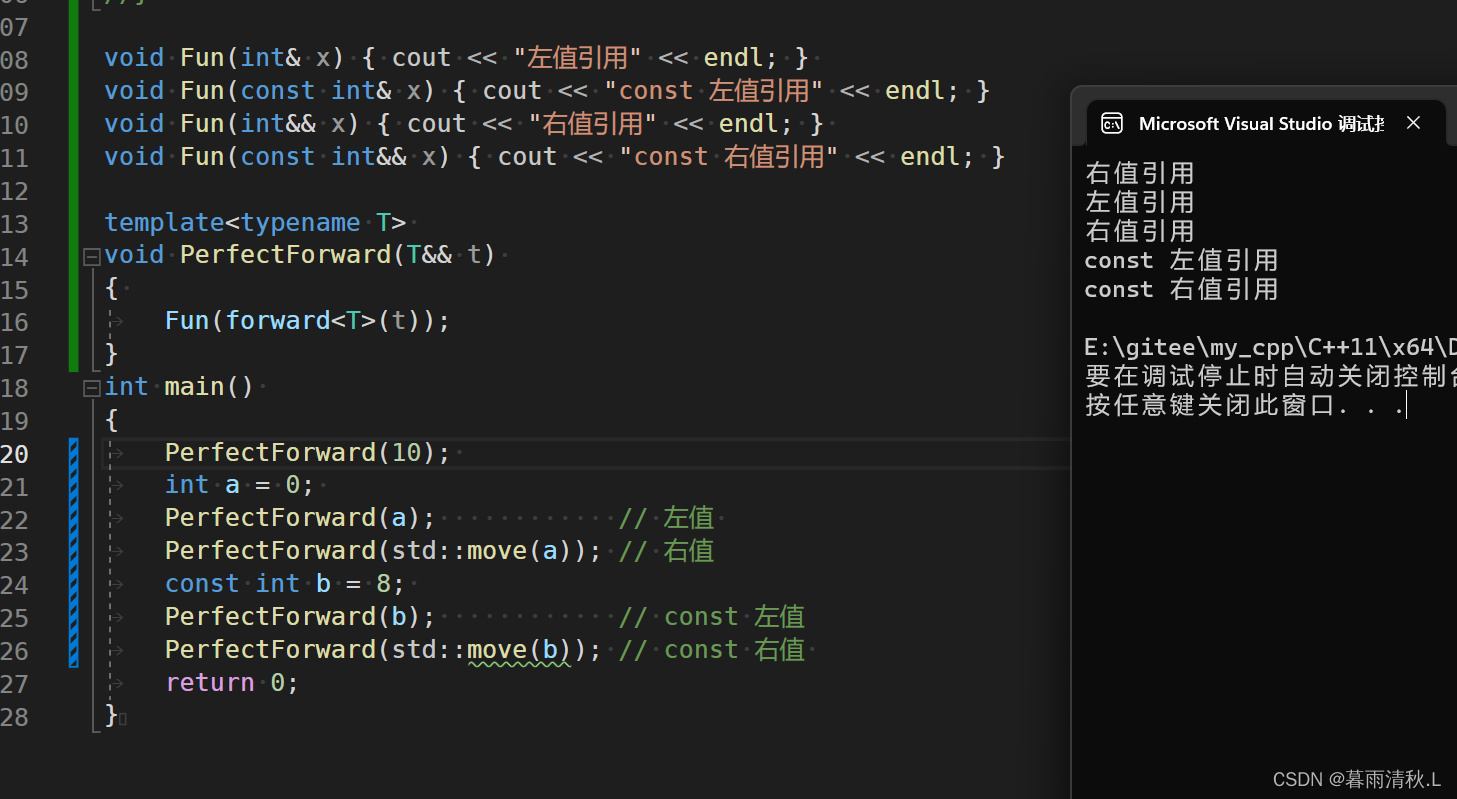Click line number 26 in the gutter
This screenshot has width=1457, height=799.
point(15,651)
